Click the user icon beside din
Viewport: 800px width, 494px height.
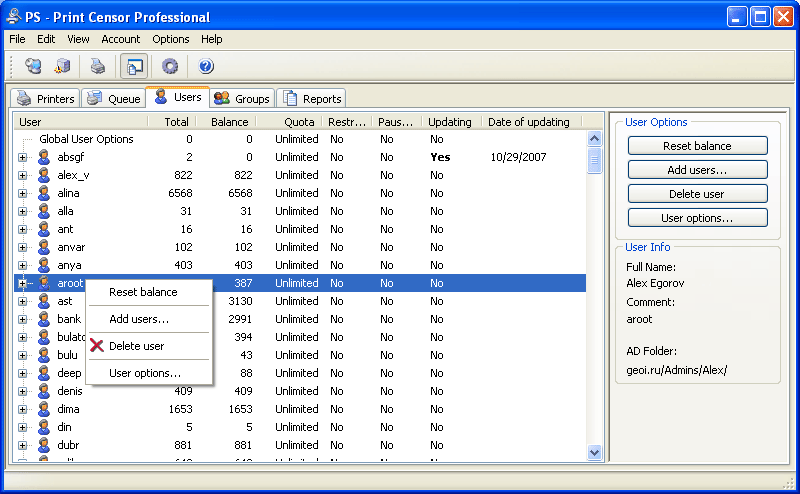point(44,427)
